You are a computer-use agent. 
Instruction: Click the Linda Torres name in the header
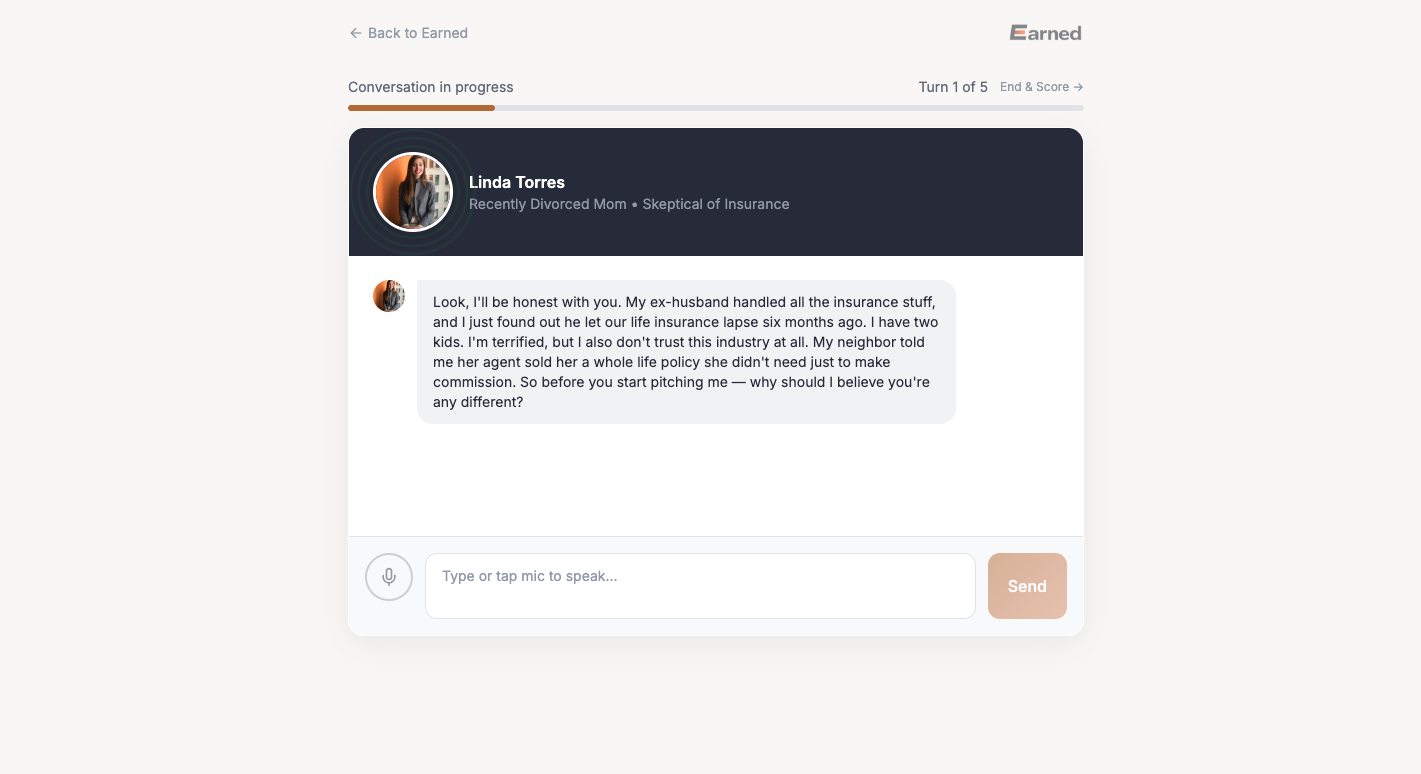(516, 182)
